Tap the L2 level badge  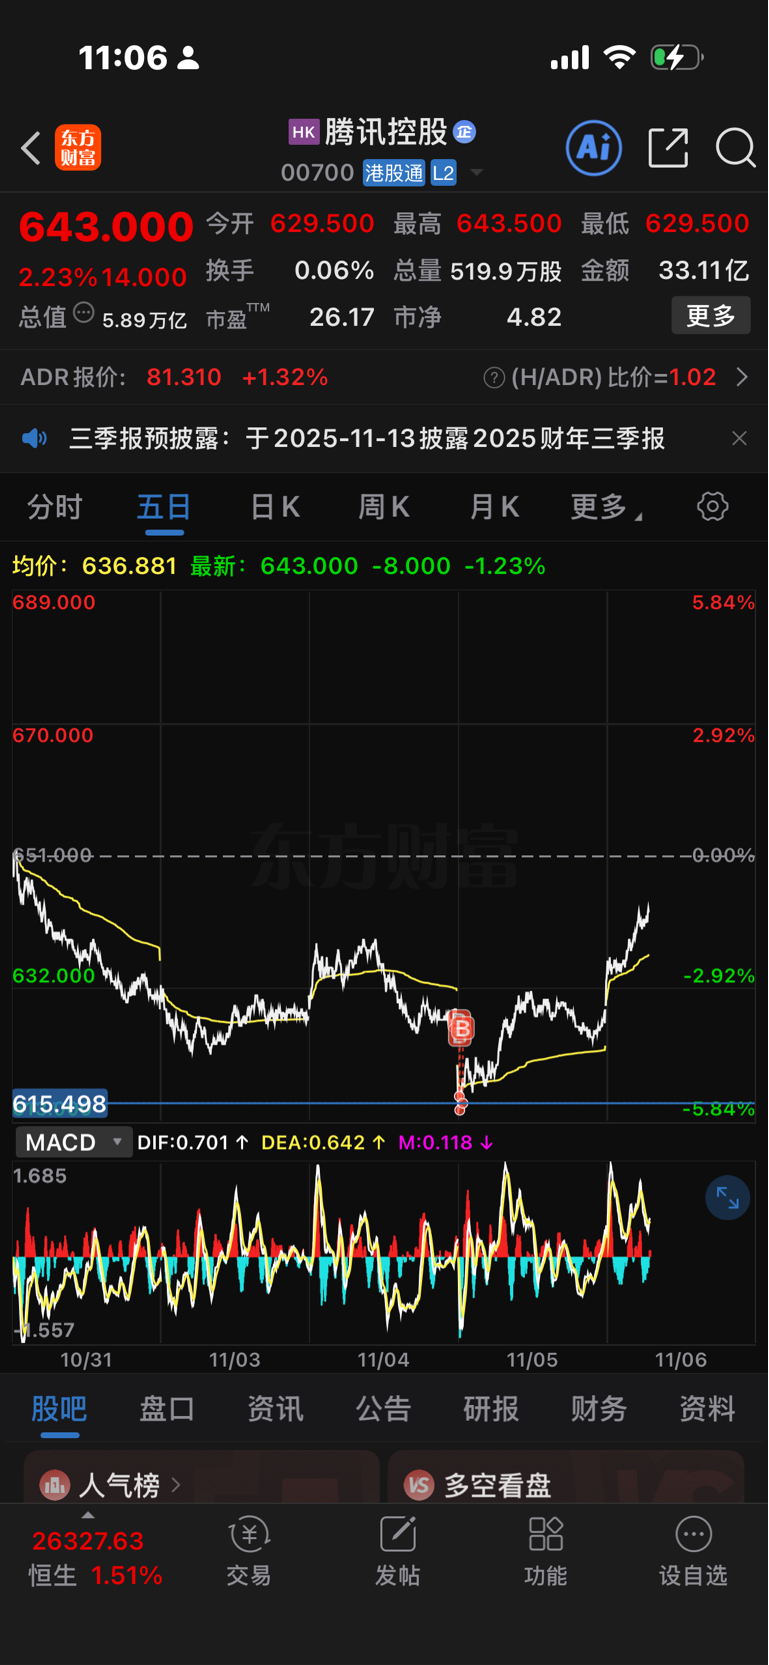tap(443, 173)
